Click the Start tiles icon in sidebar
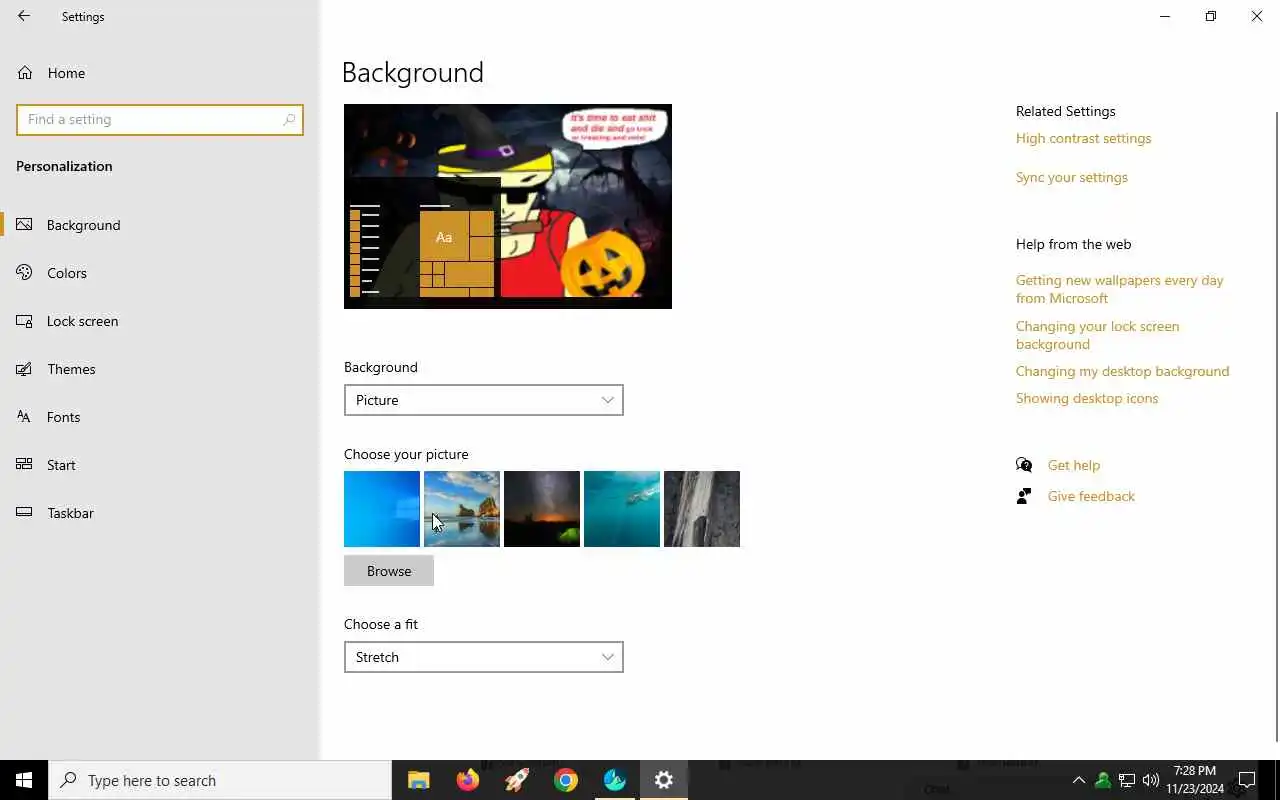Screen dimensions: 1280x800 (25, 465)
